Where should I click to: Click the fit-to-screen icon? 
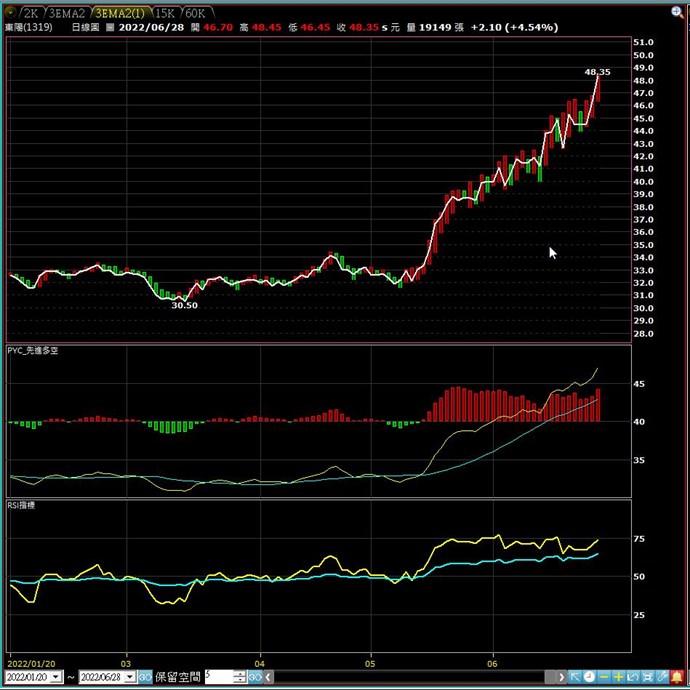(647, 677)
